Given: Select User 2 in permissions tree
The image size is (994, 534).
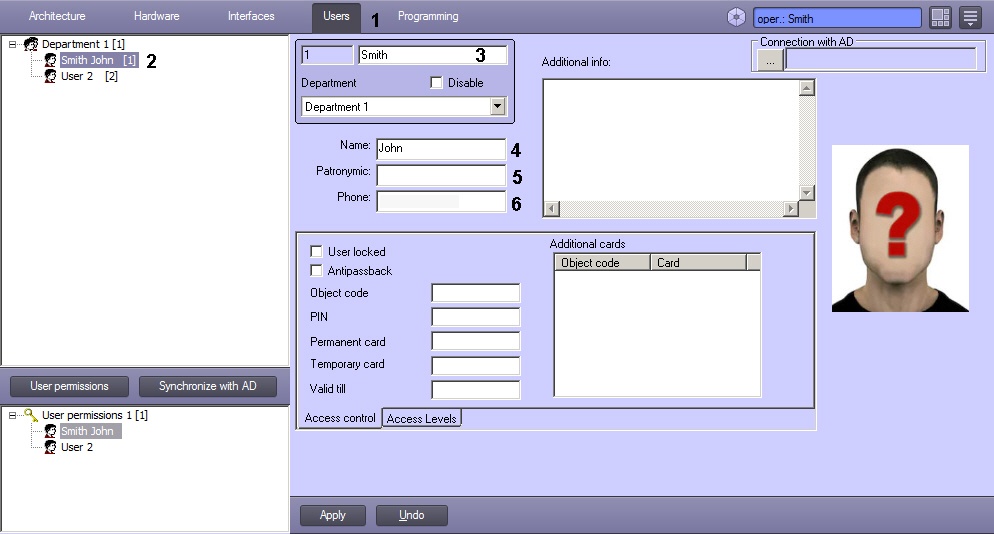Looking at the screenshot, I should [x=77, y=447].
